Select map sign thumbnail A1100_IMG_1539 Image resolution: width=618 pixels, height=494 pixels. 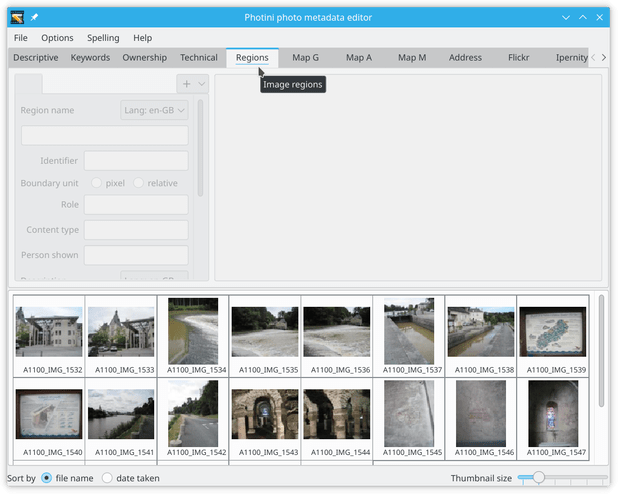(553, 336)
